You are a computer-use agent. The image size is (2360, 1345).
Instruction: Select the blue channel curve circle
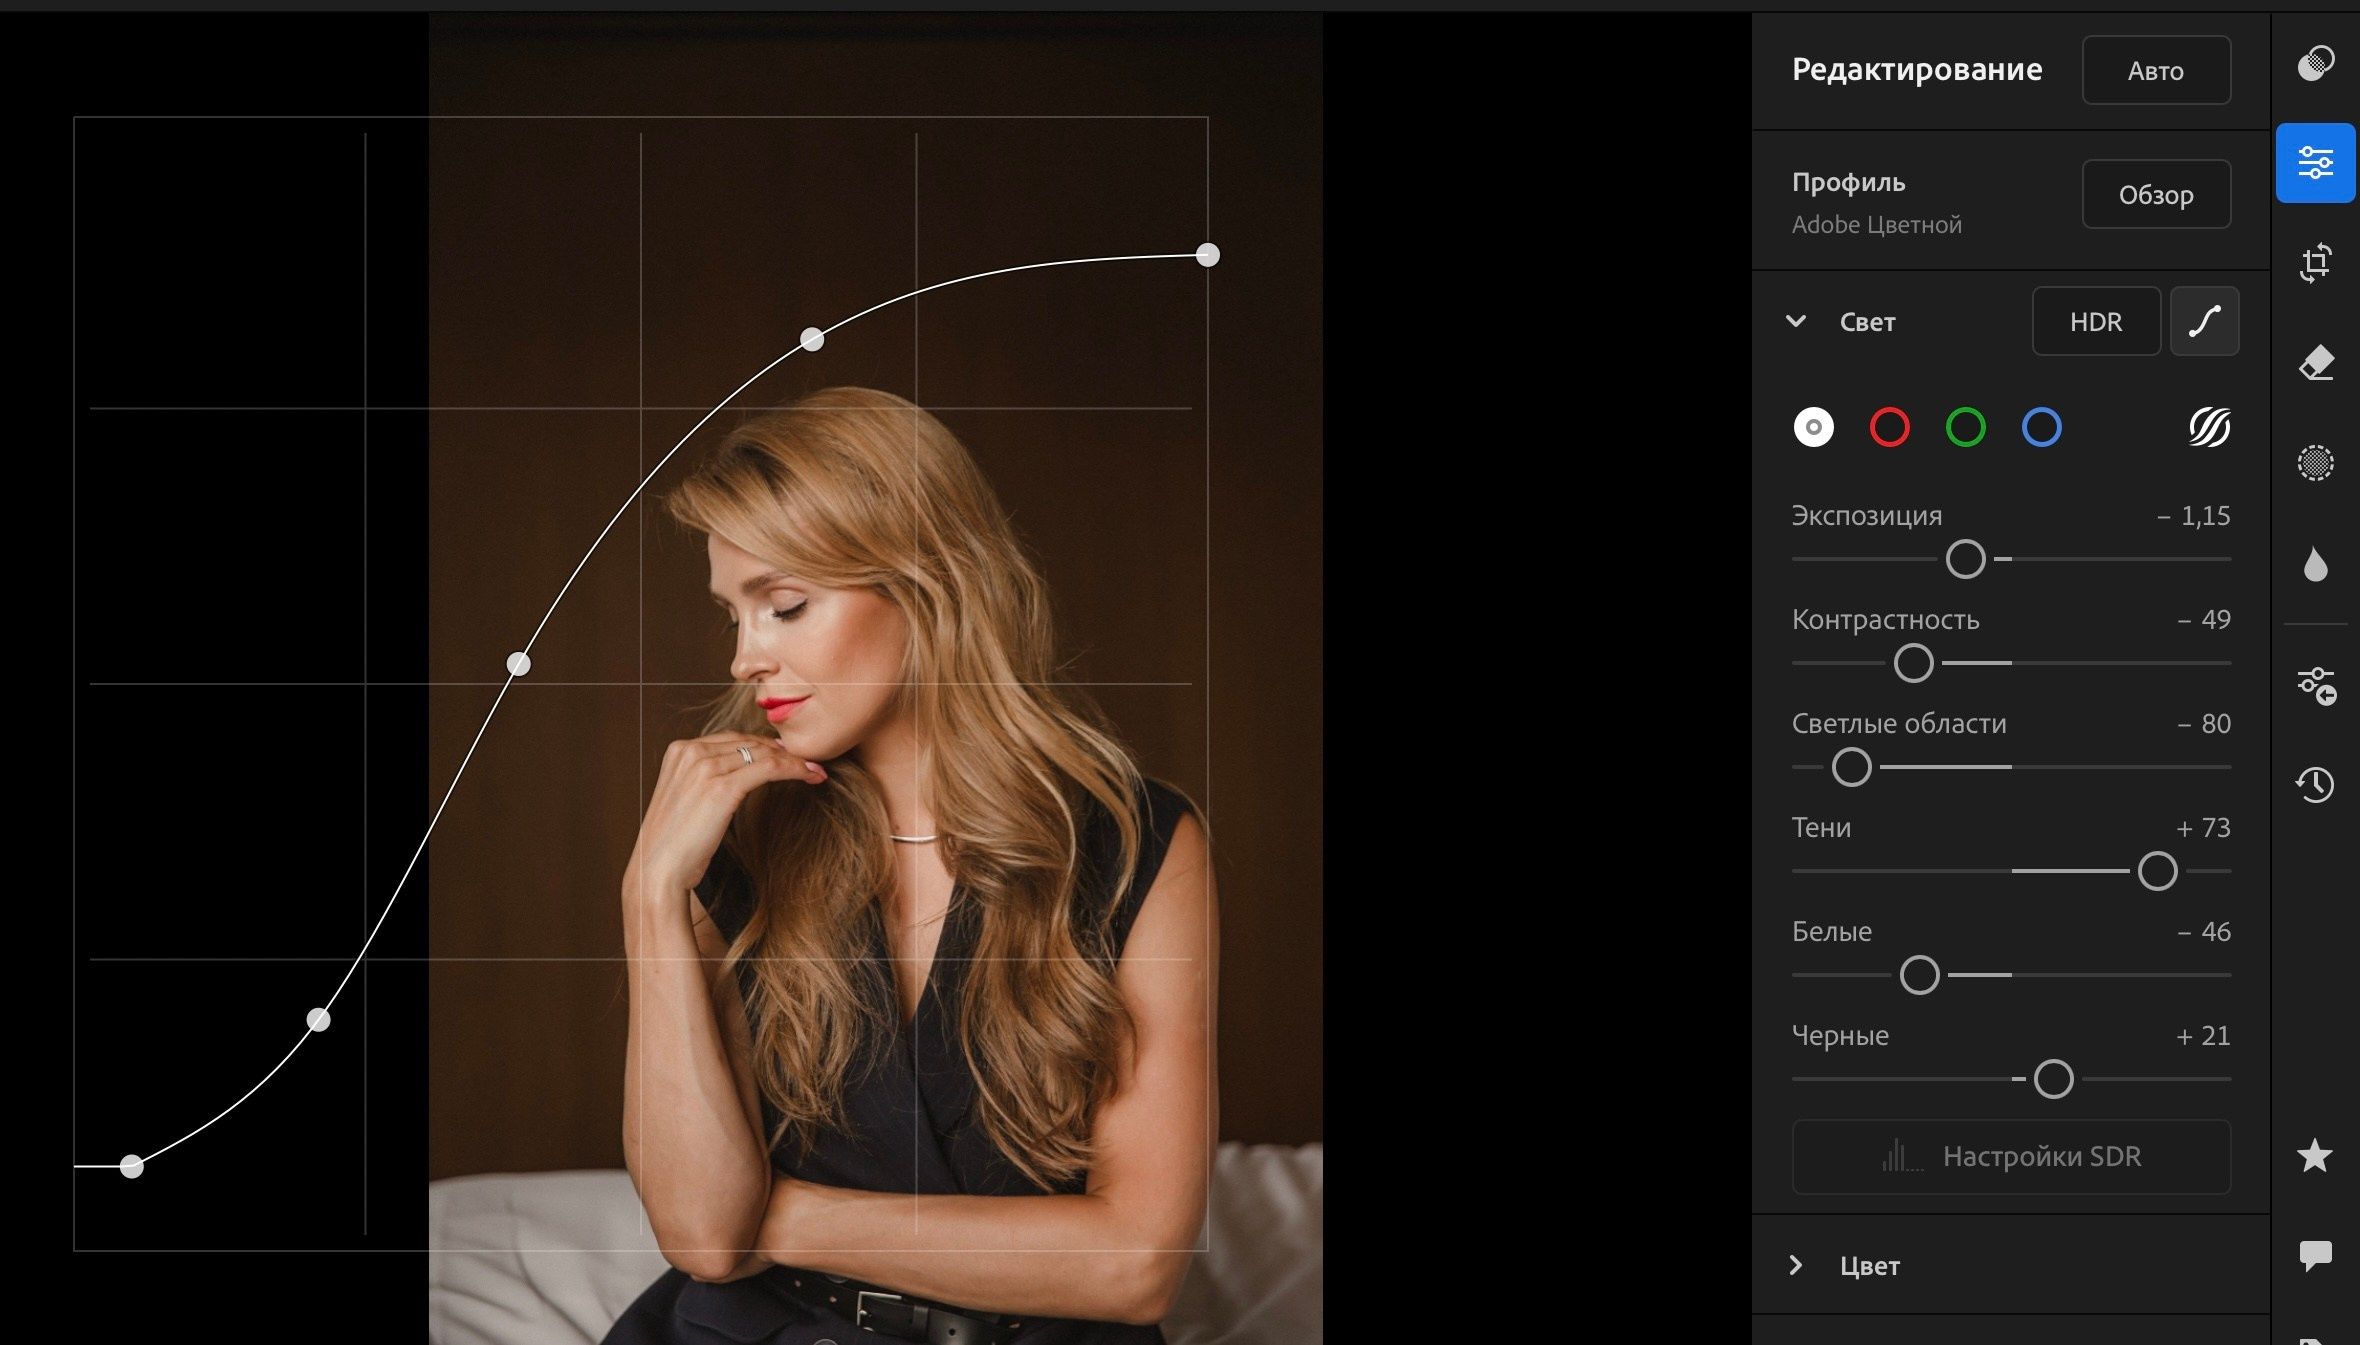2041,427
